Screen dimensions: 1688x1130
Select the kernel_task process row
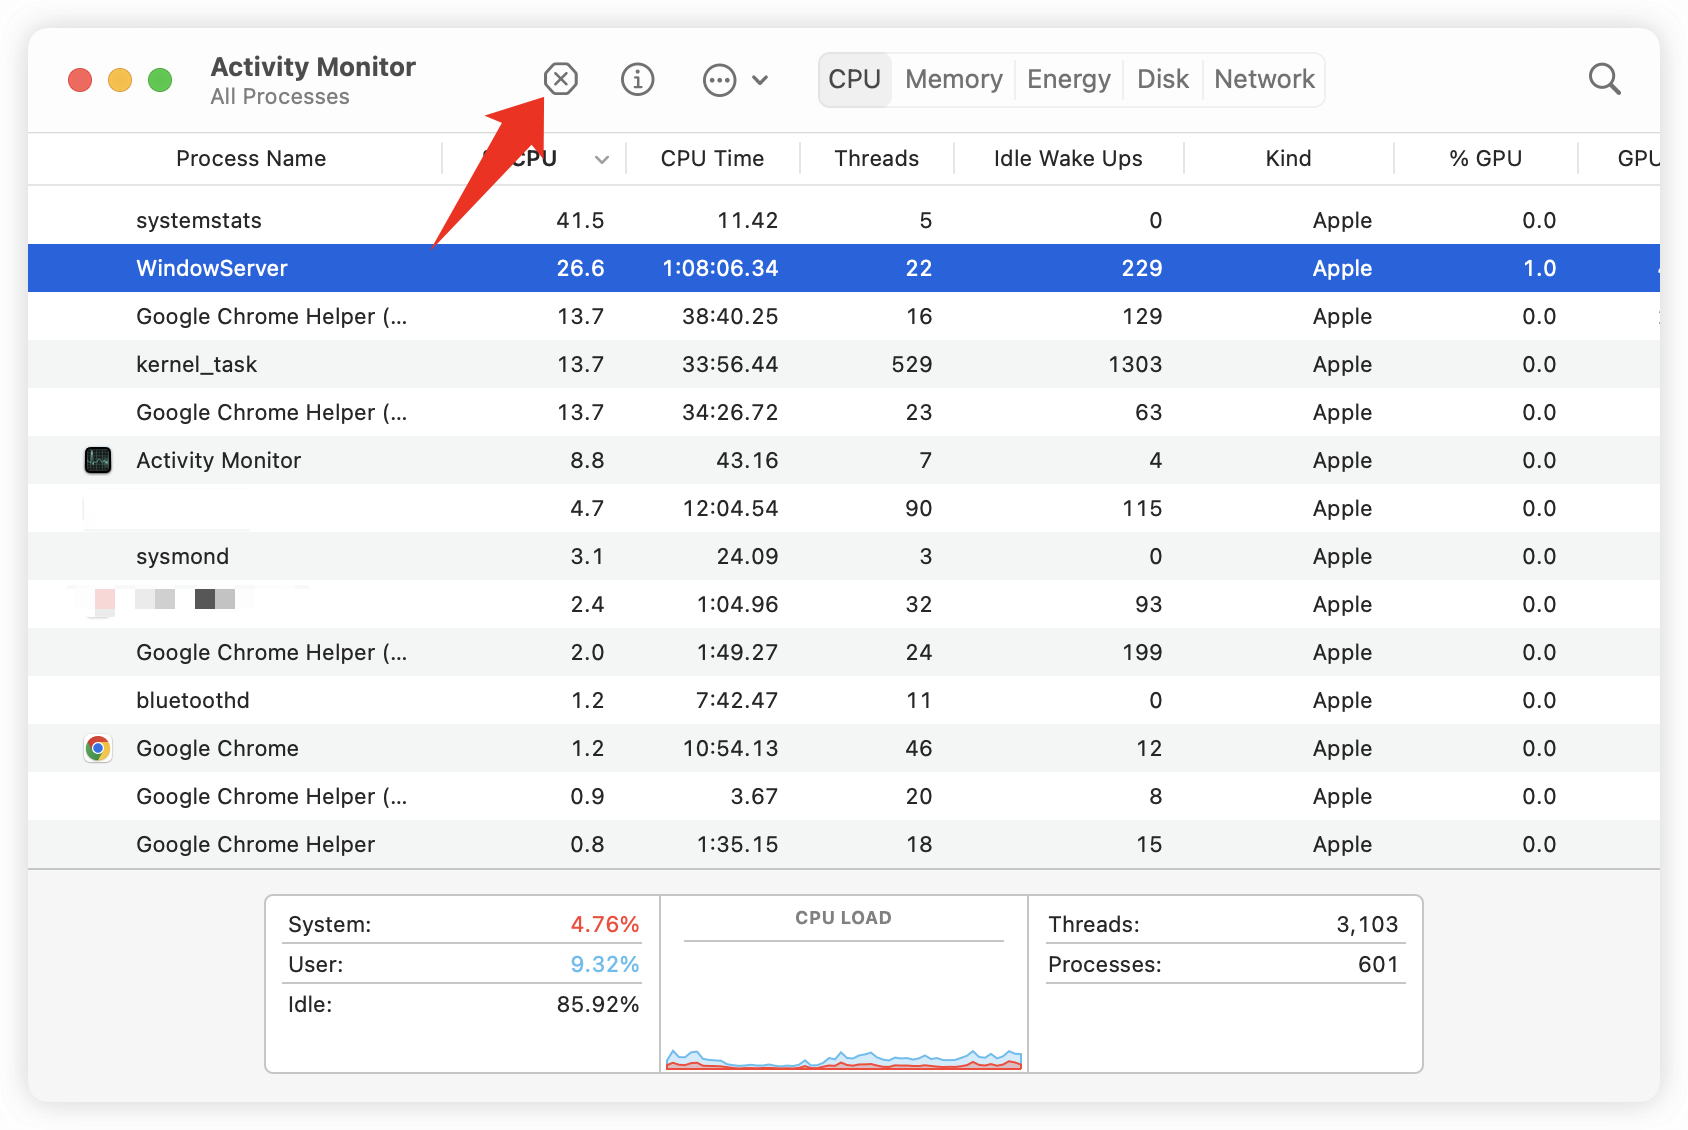pos(844,364)
